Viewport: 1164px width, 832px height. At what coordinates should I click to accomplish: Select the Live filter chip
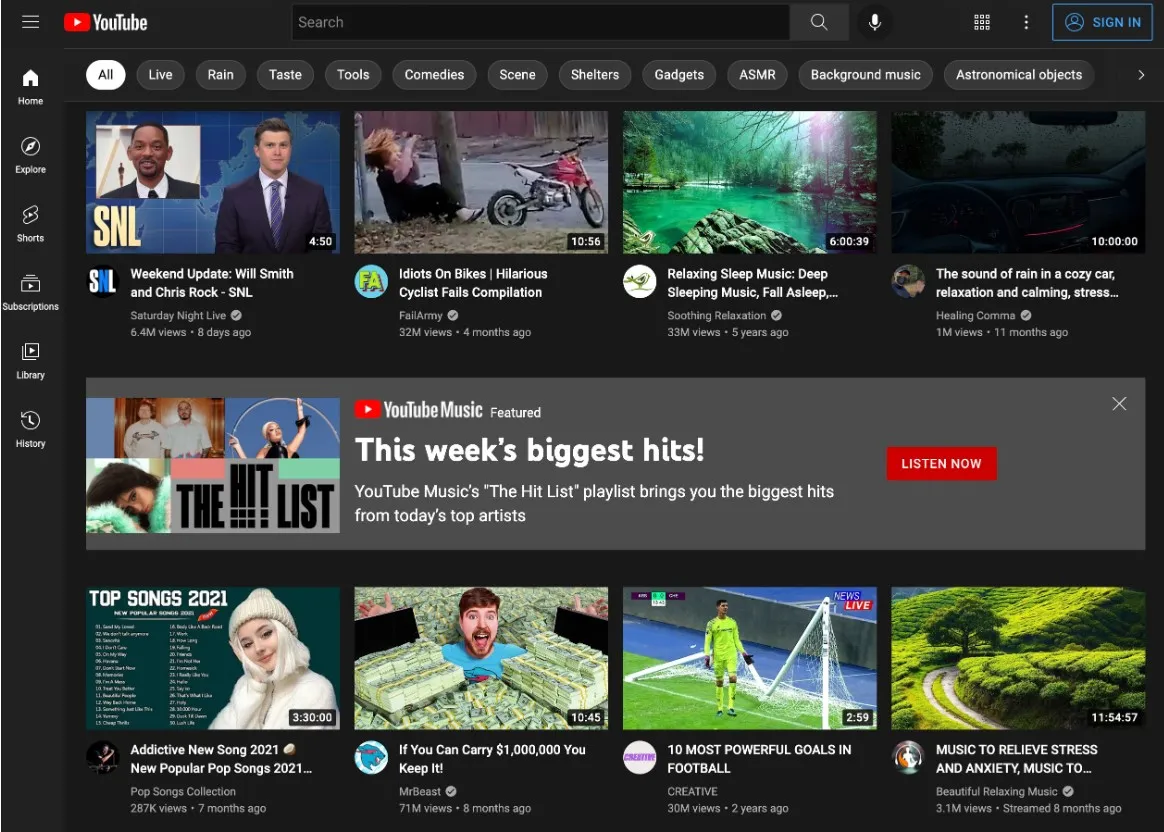160,75
